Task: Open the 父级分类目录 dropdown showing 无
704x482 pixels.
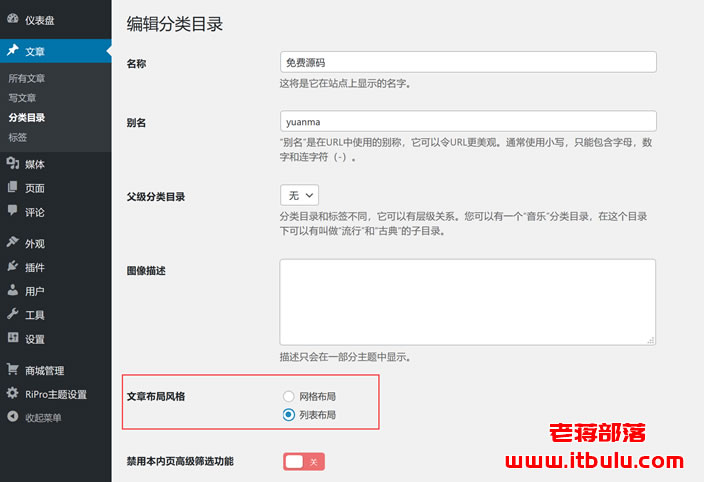Action: [x=299, y=195]
